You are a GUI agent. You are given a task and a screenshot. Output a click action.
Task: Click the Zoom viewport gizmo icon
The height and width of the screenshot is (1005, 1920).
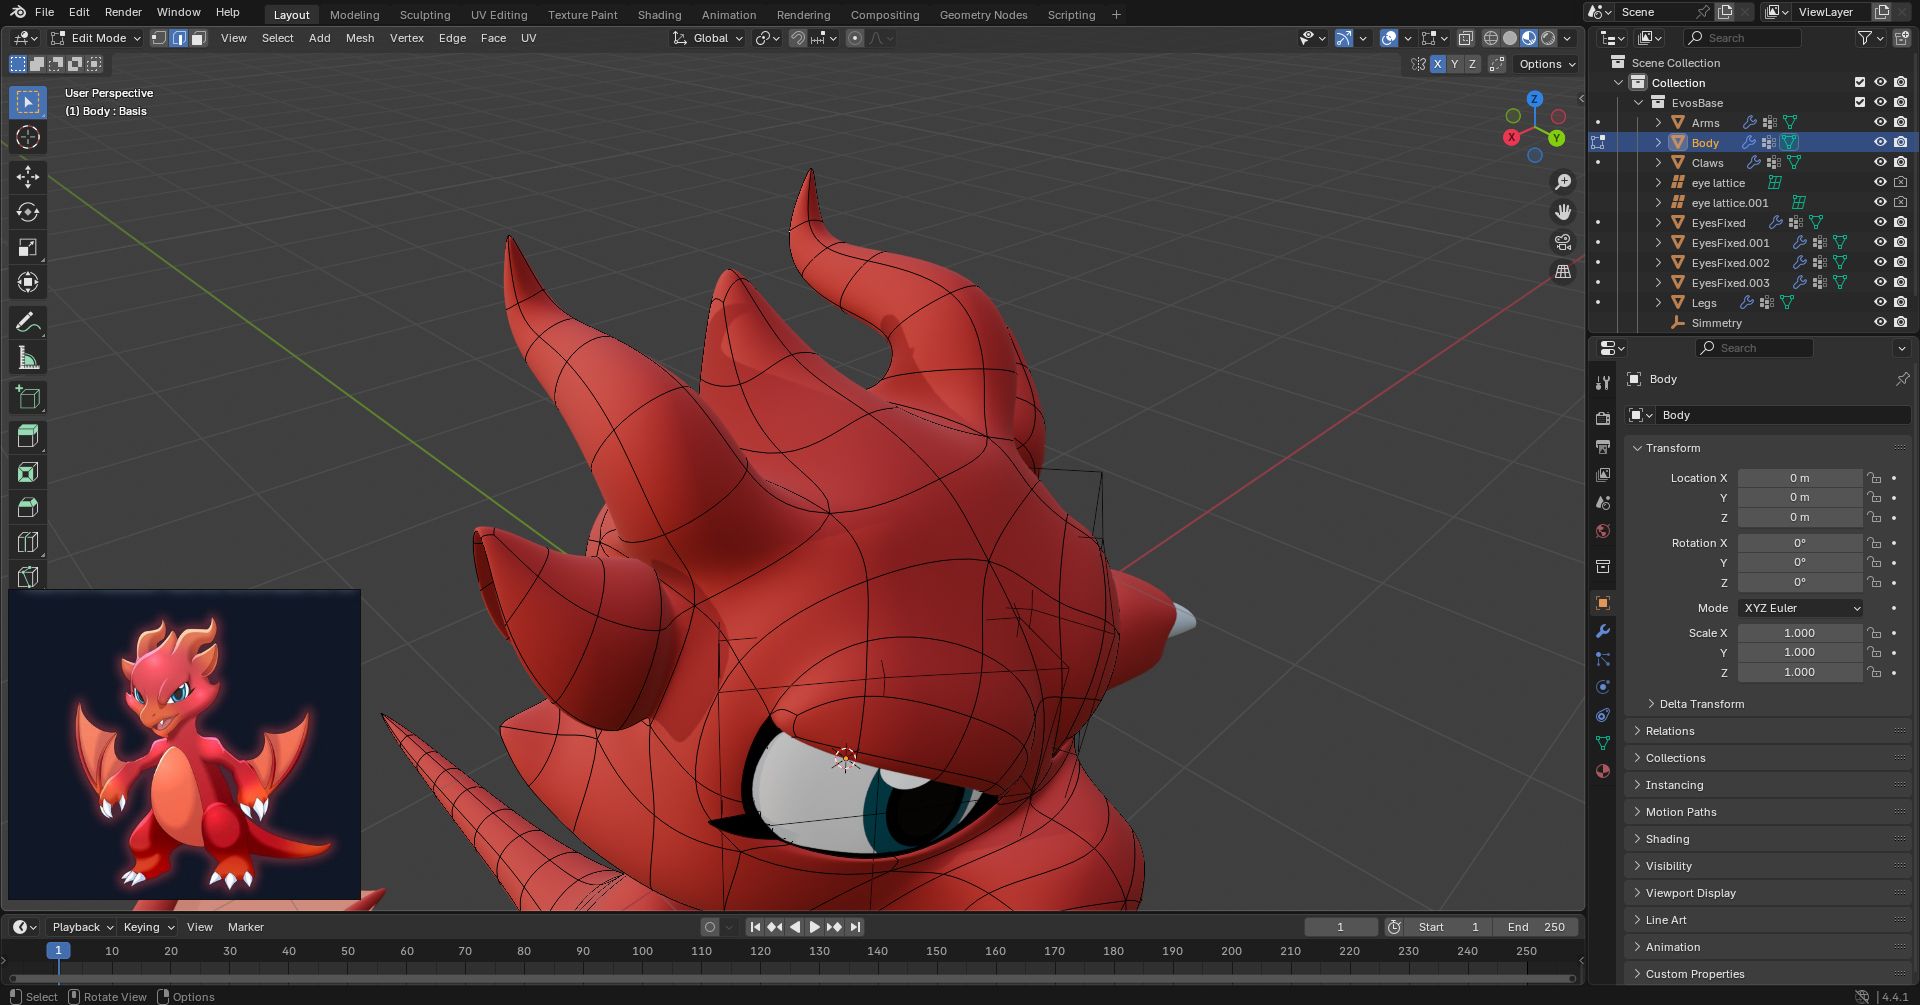(1563, 182)
